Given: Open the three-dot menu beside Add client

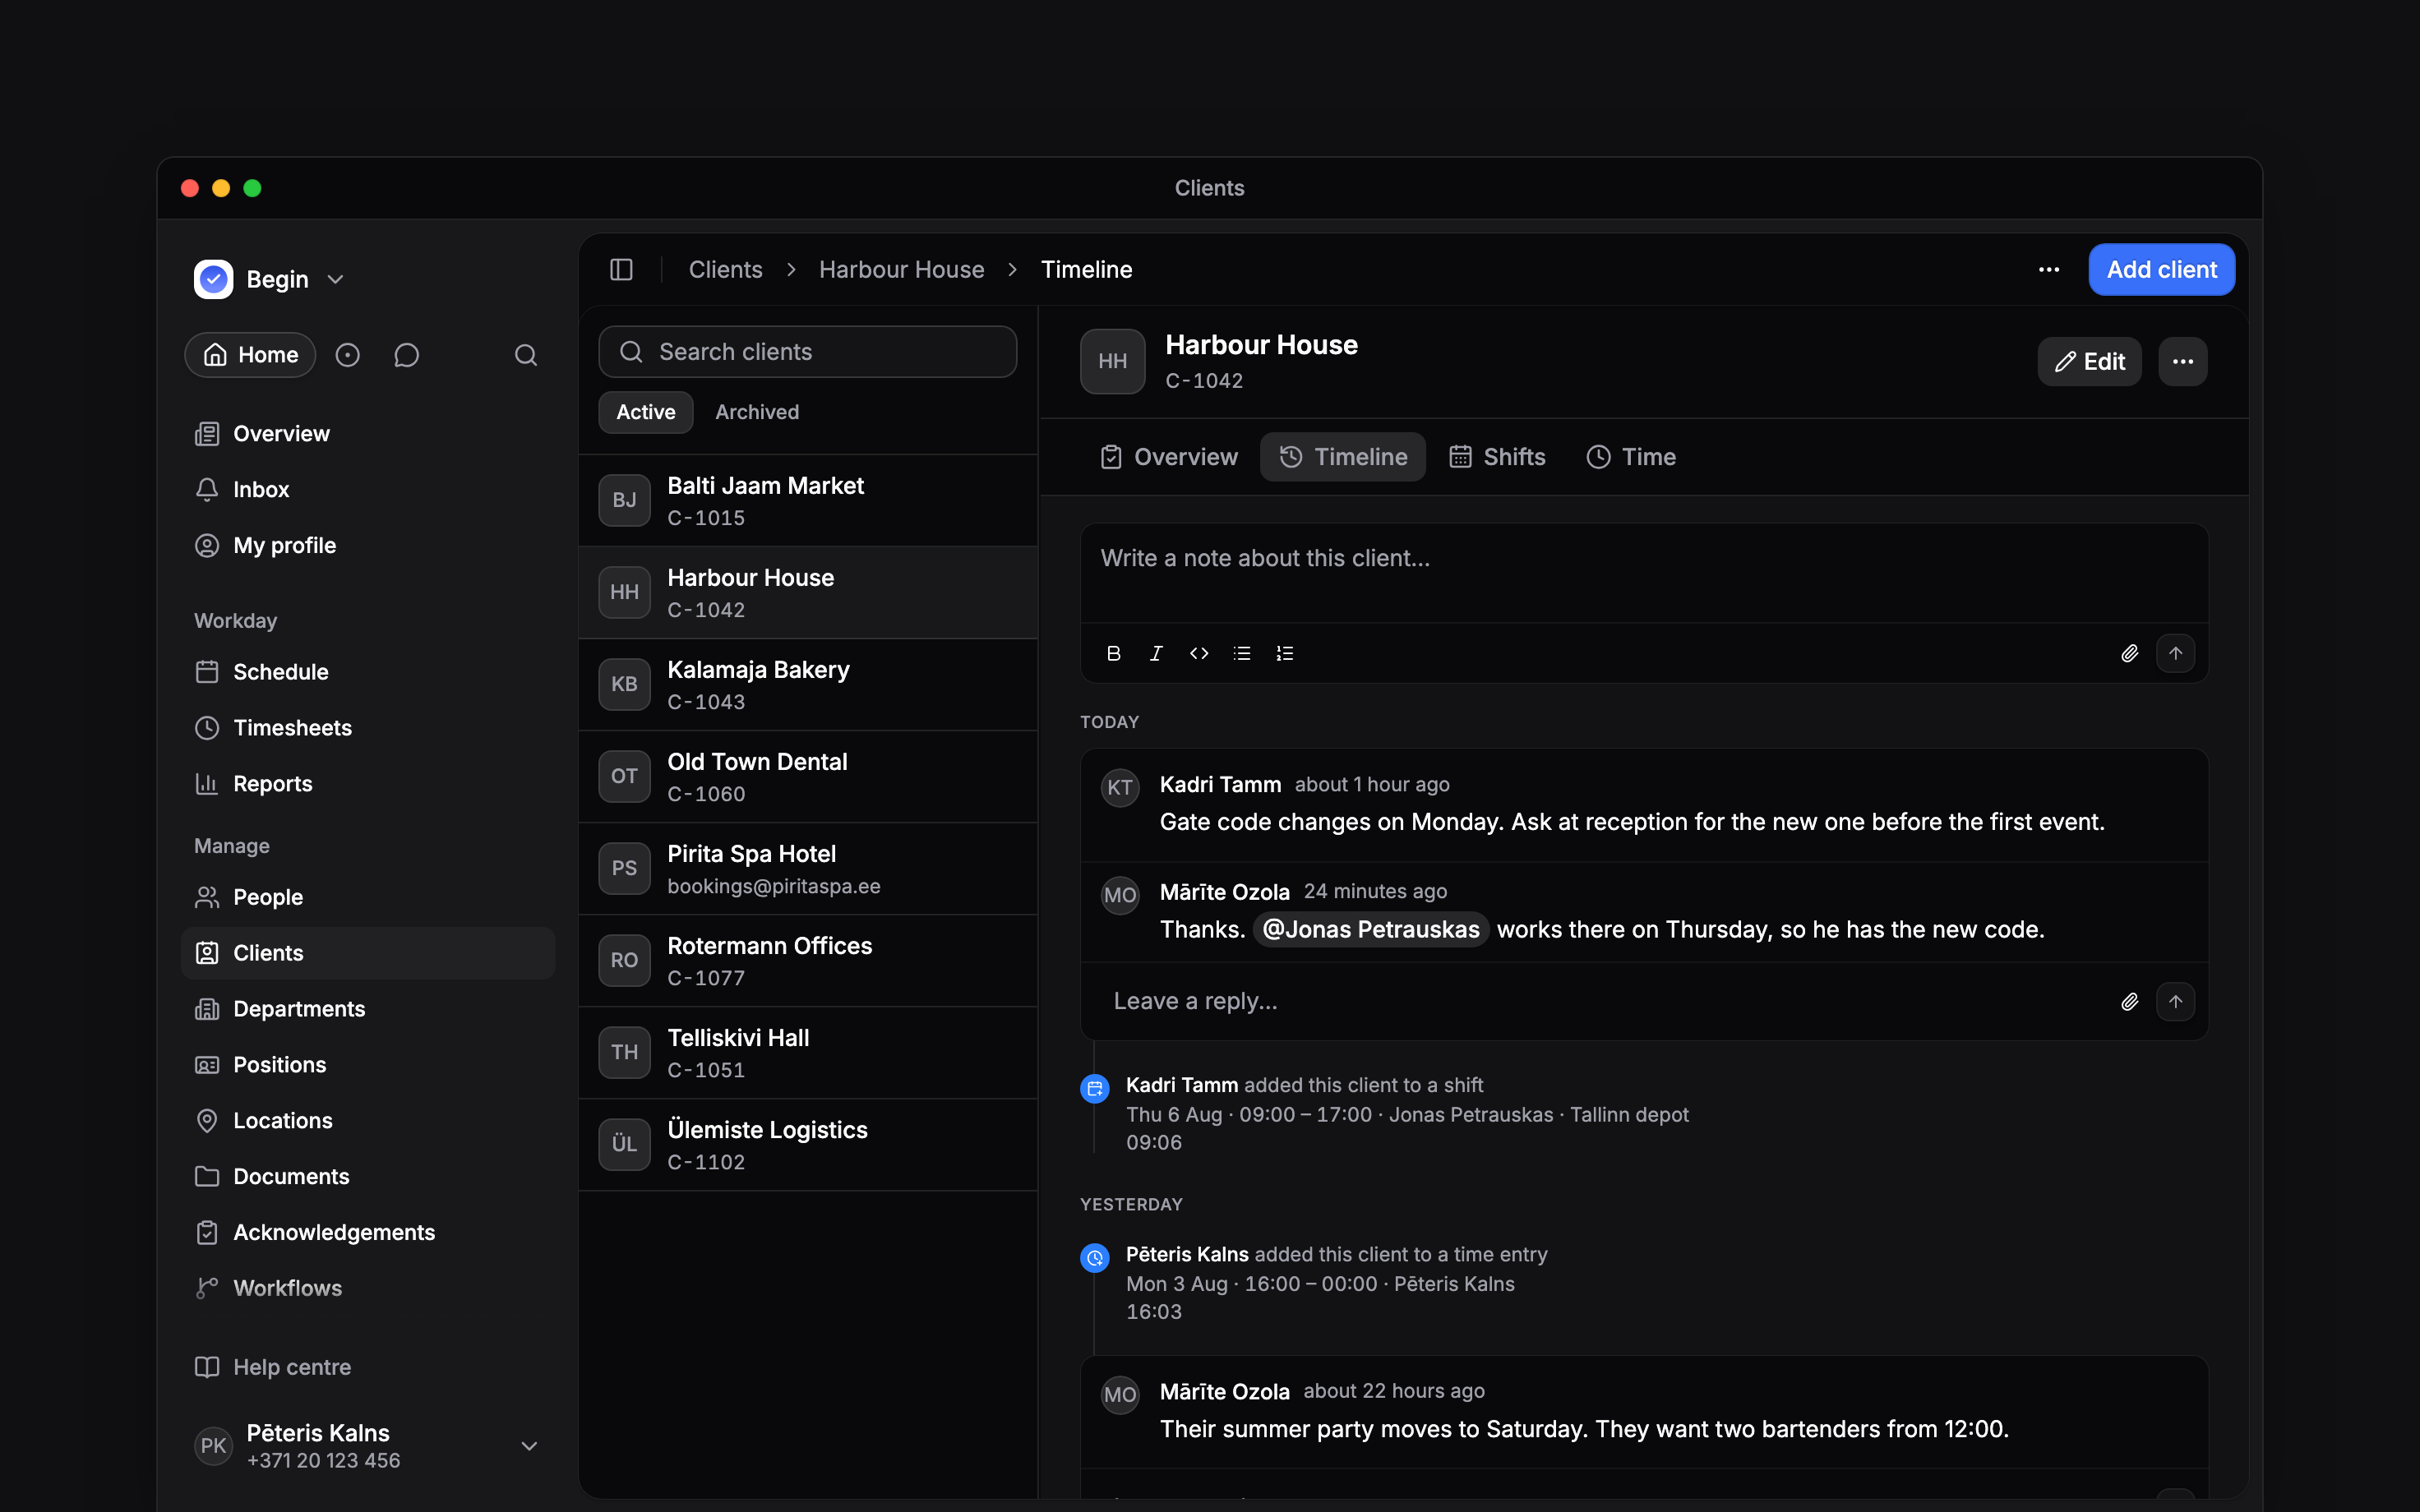Looking at the screenshot, I should pos(2049,270).
